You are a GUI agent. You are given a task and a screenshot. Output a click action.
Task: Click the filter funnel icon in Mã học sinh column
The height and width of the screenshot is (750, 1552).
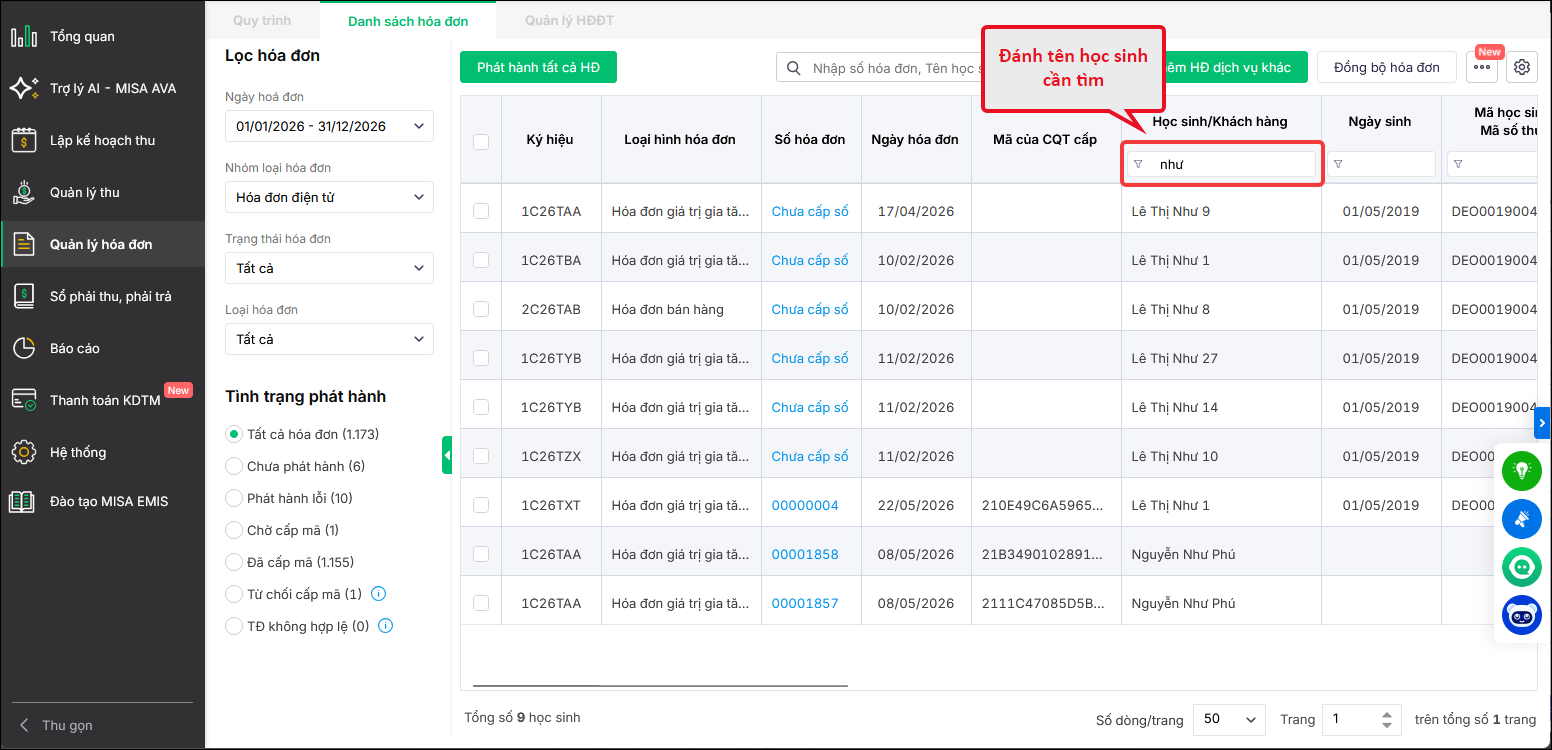click(x=1458, y=164)
